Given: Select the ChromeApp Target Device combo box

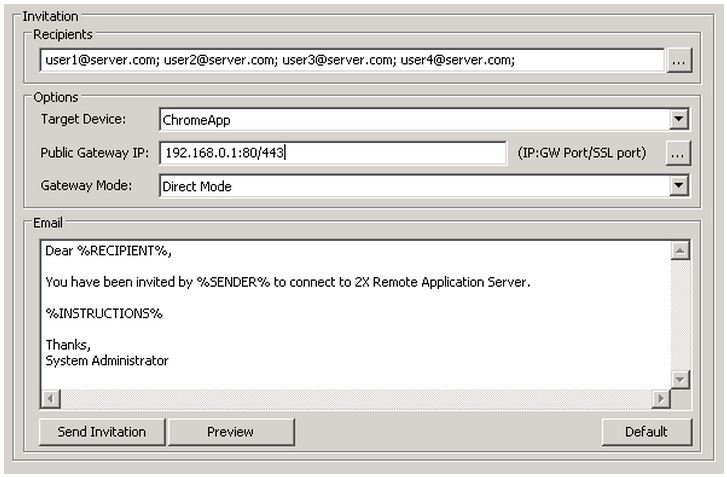Looking at the screenshot, I should pyautogui.click(x=424, y=120).
